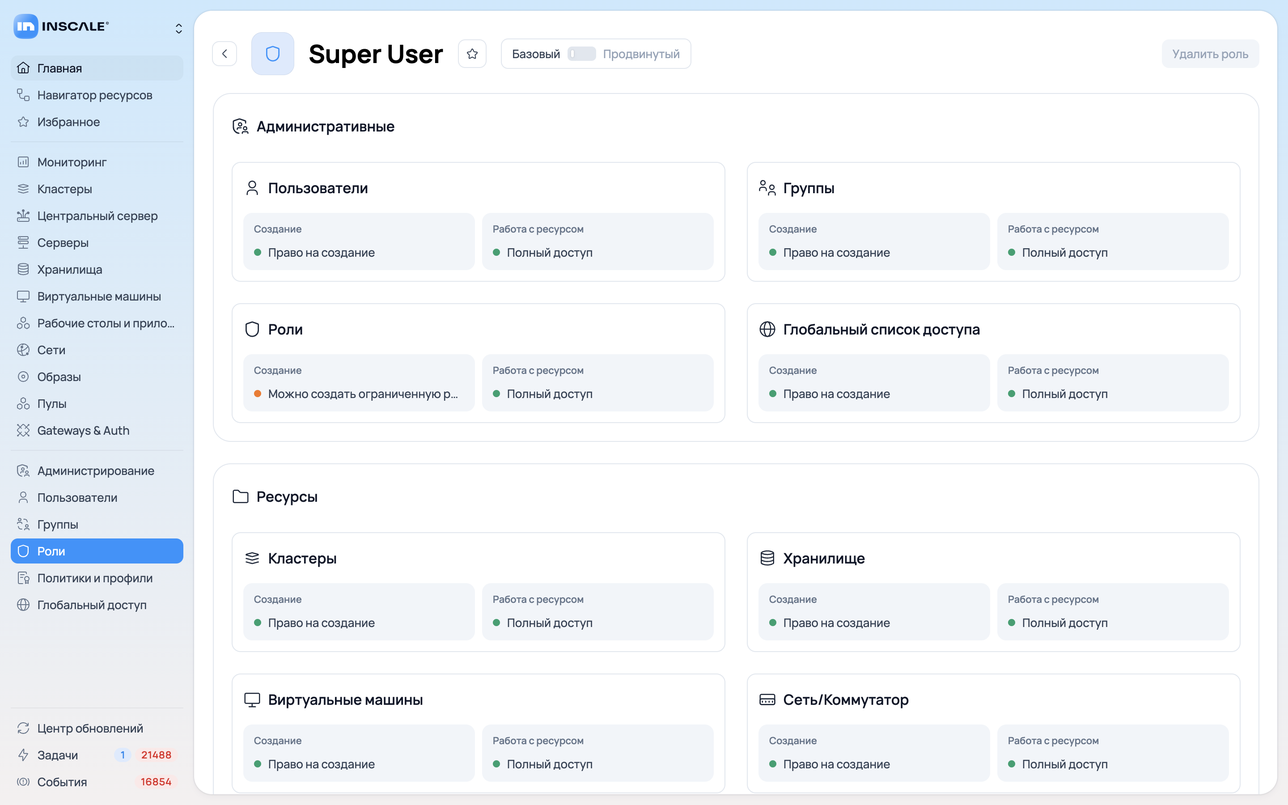Open the Inscale workspace switcher chevron
This screenshot has height=805, width=1288.
(179, 28)
